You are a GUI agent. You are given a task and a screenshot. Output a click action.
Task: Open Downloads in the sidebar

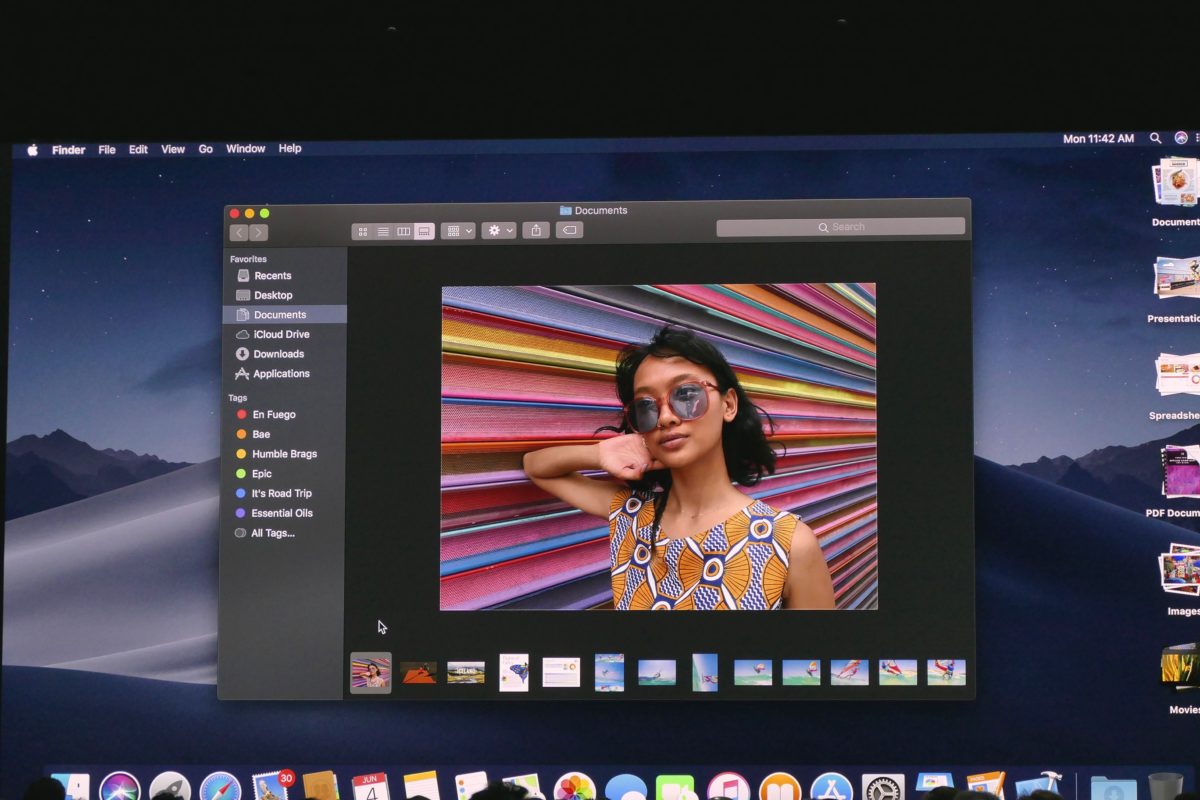[285, 354]
